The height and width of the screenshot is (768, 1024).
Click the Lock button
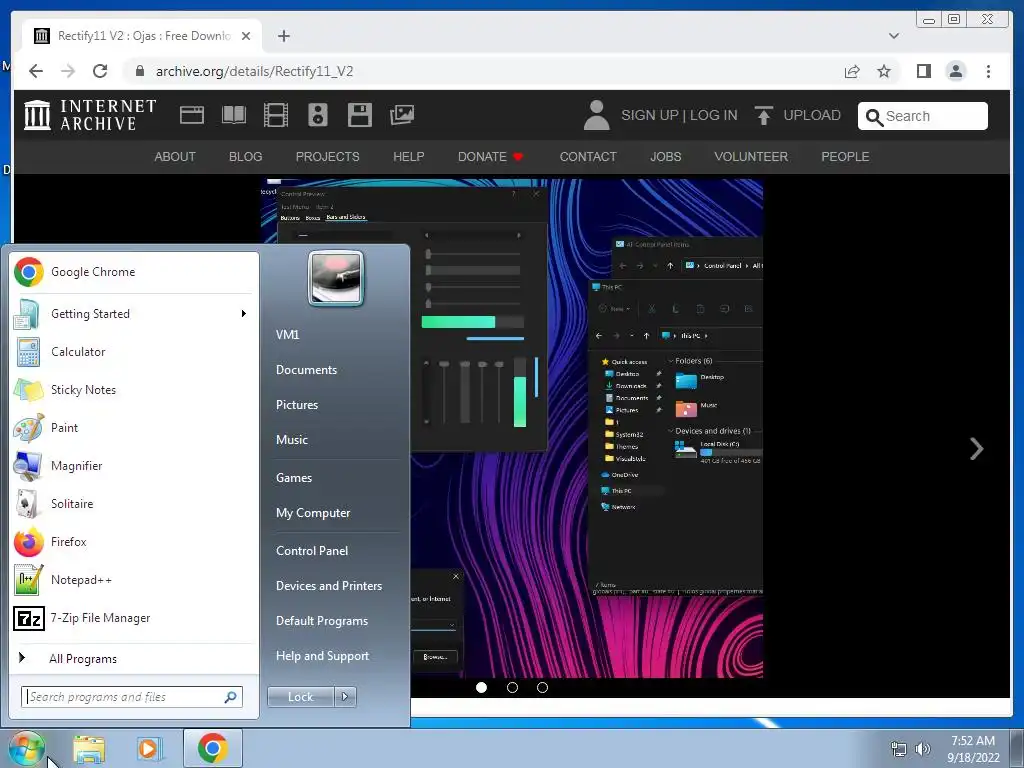[301, 697]
